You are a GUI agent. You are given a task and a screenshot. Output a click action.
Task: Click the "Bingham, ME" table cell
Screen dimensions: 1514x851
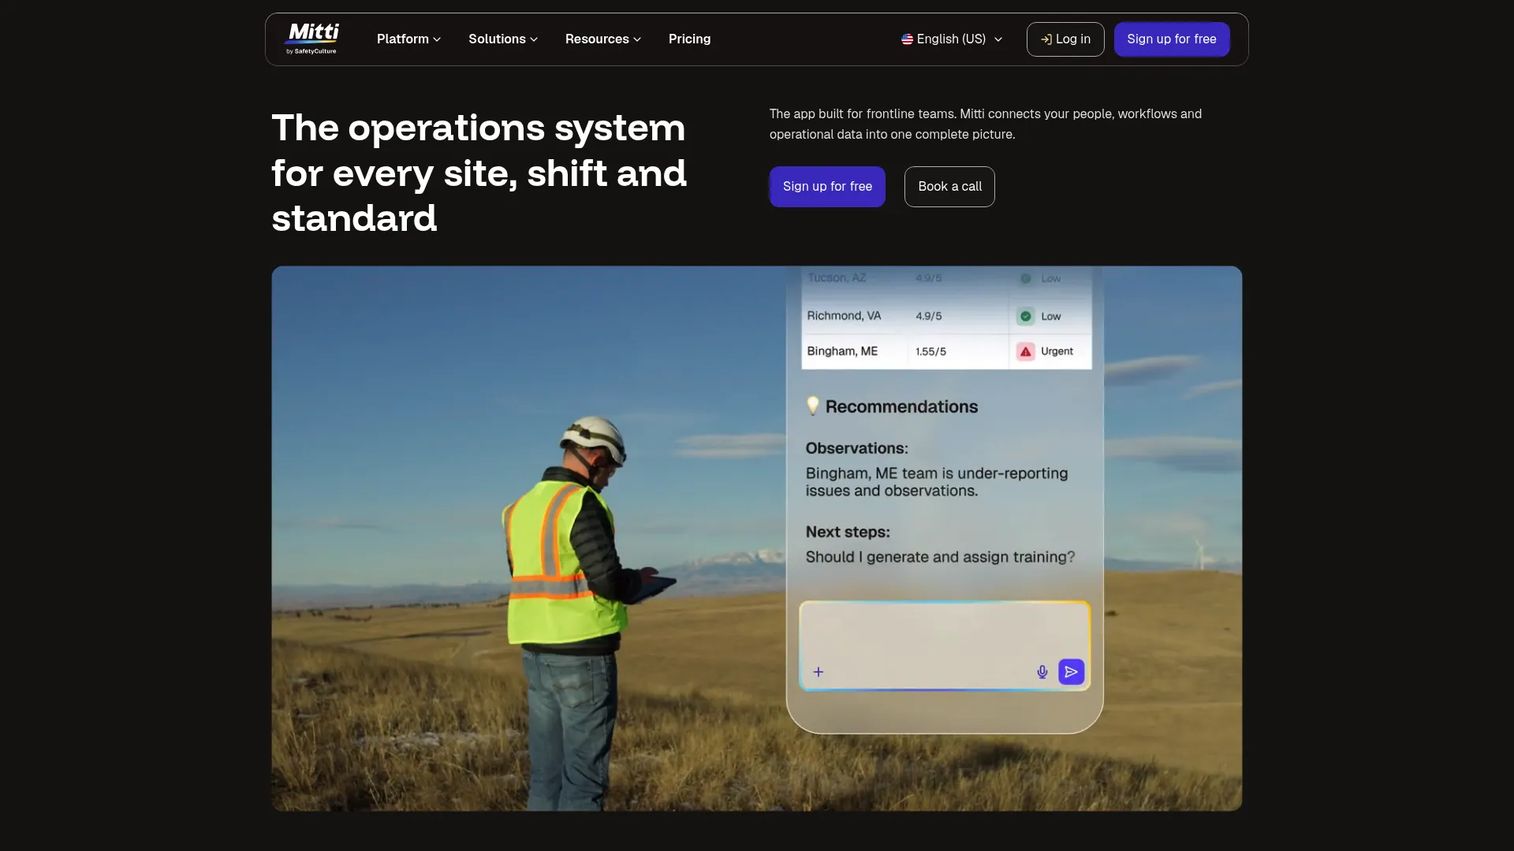coord(842,351)
